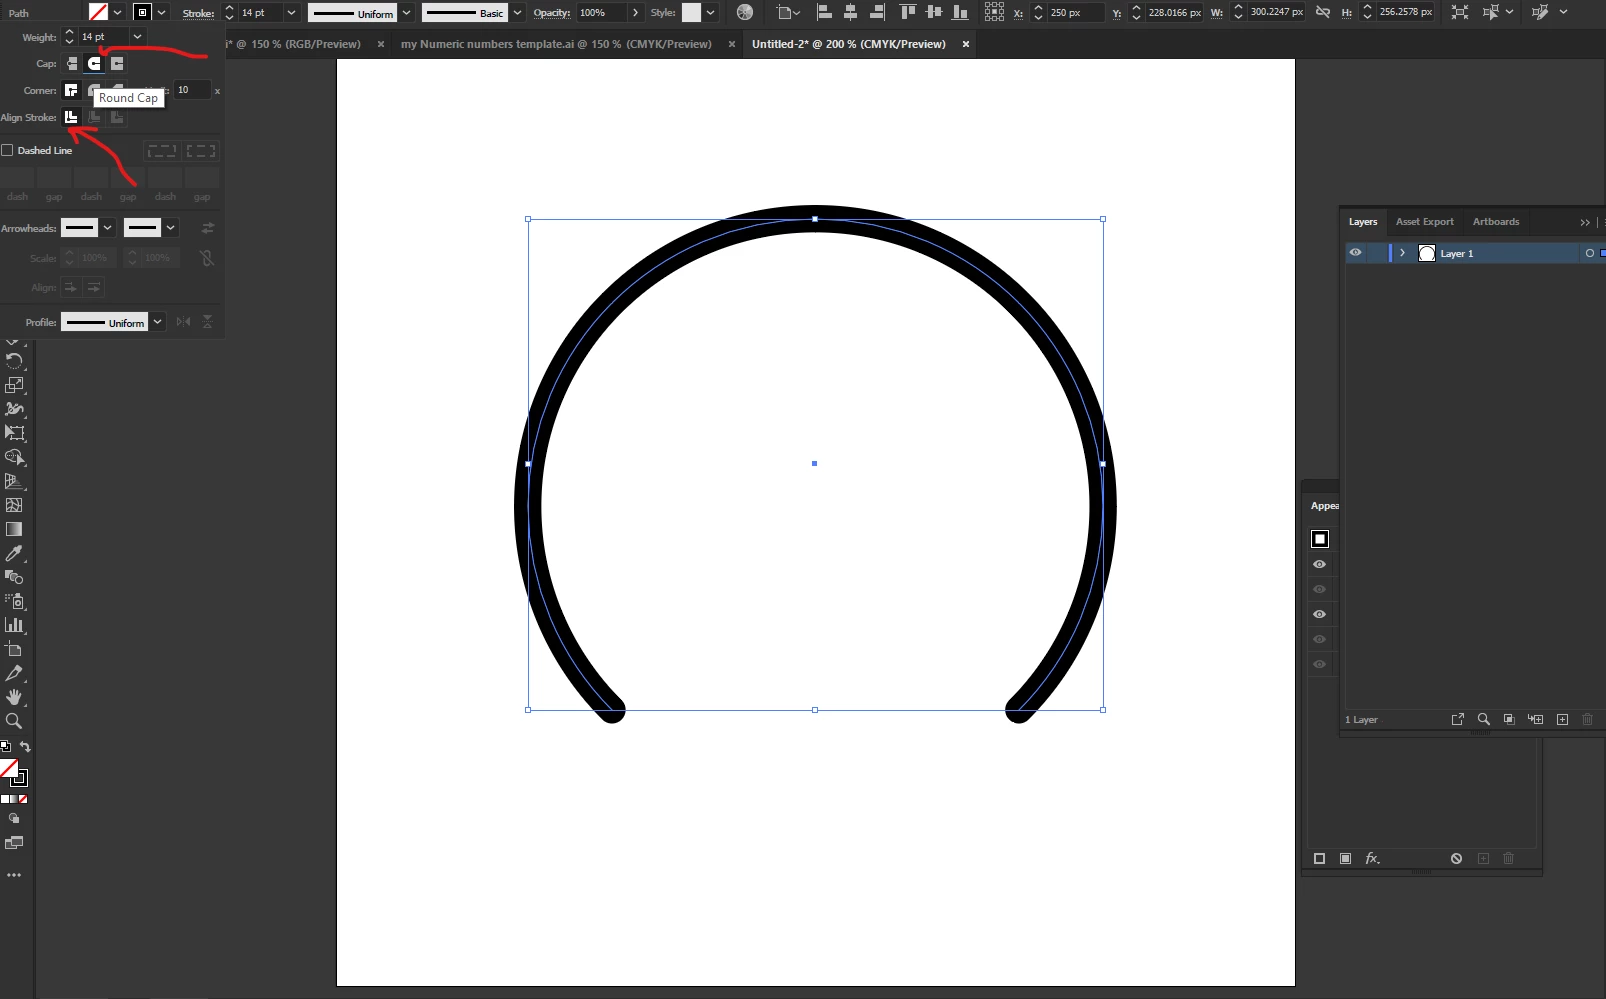1606x999 pixels.
Task: Open the Style dropdown
Action: coord(710,13)
